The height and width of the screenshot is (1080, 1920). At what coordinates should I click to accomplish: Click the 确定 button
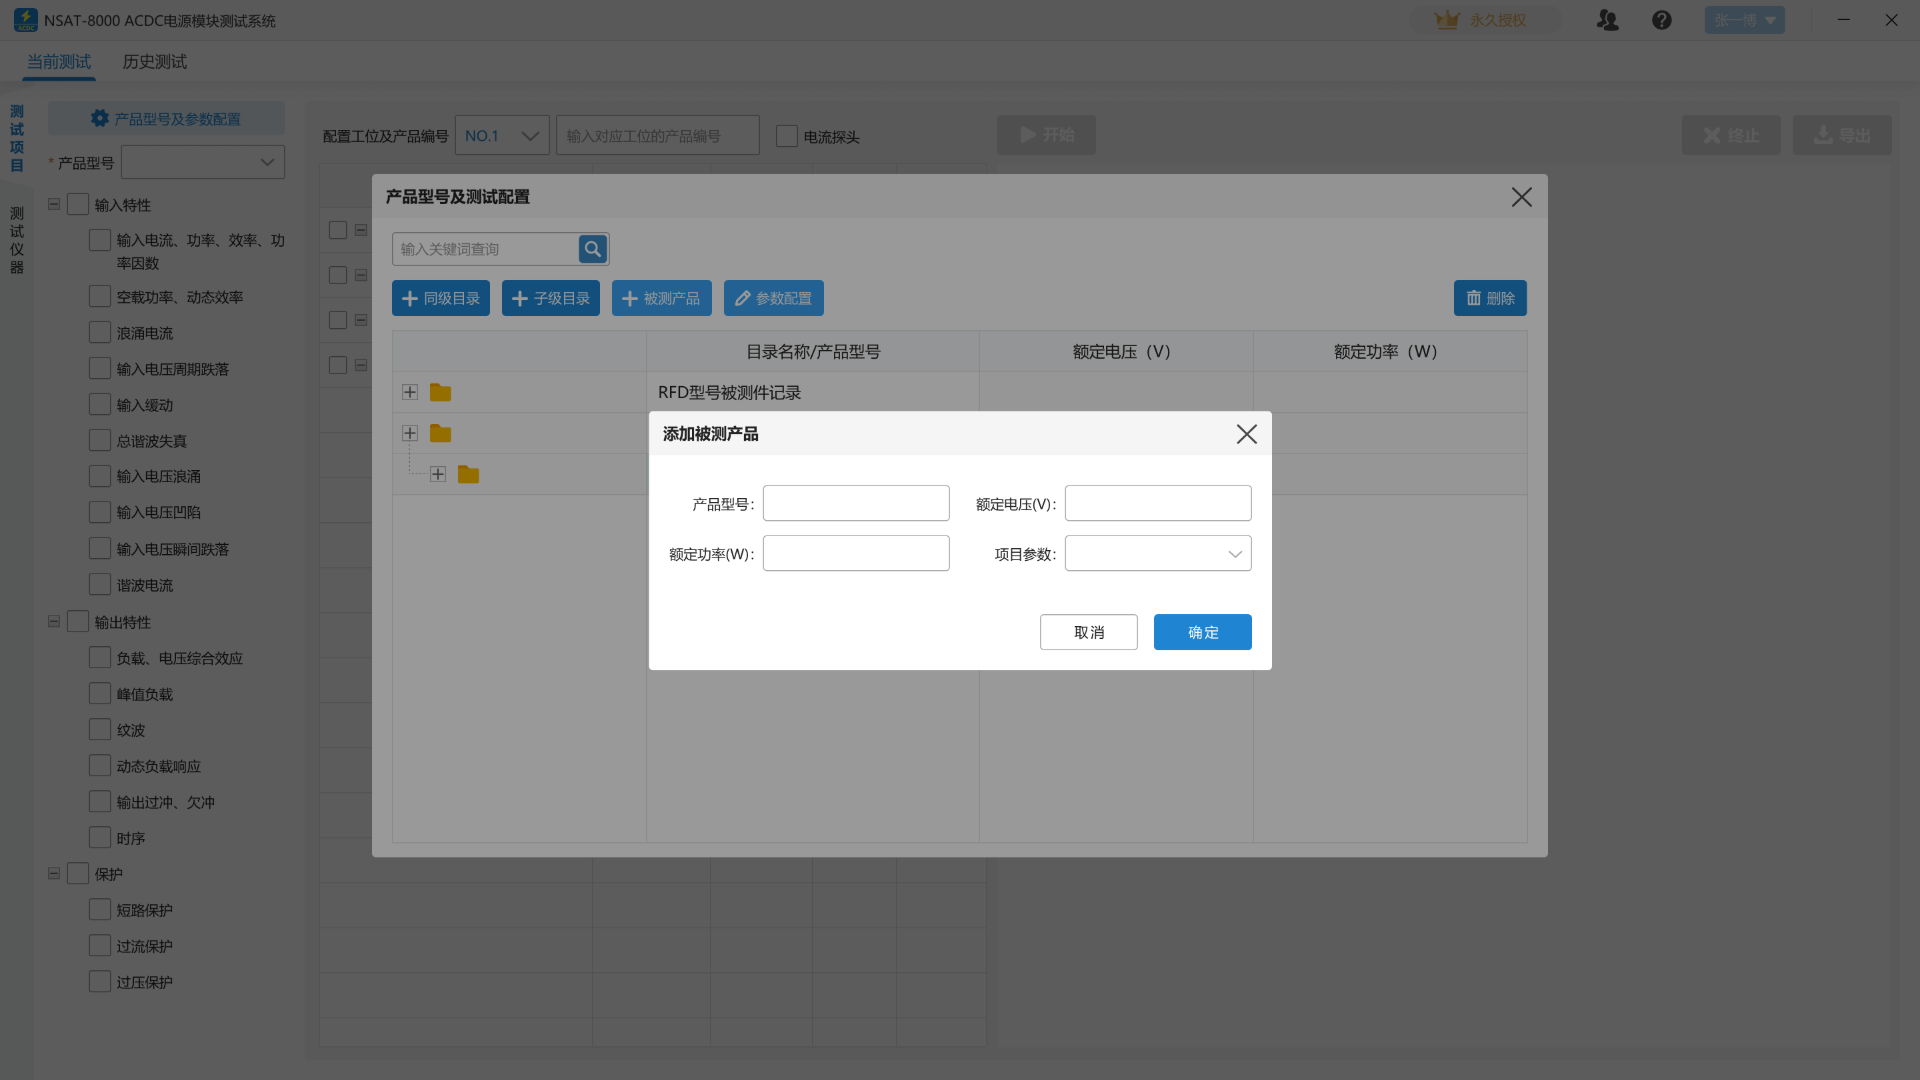[1202, 632]
